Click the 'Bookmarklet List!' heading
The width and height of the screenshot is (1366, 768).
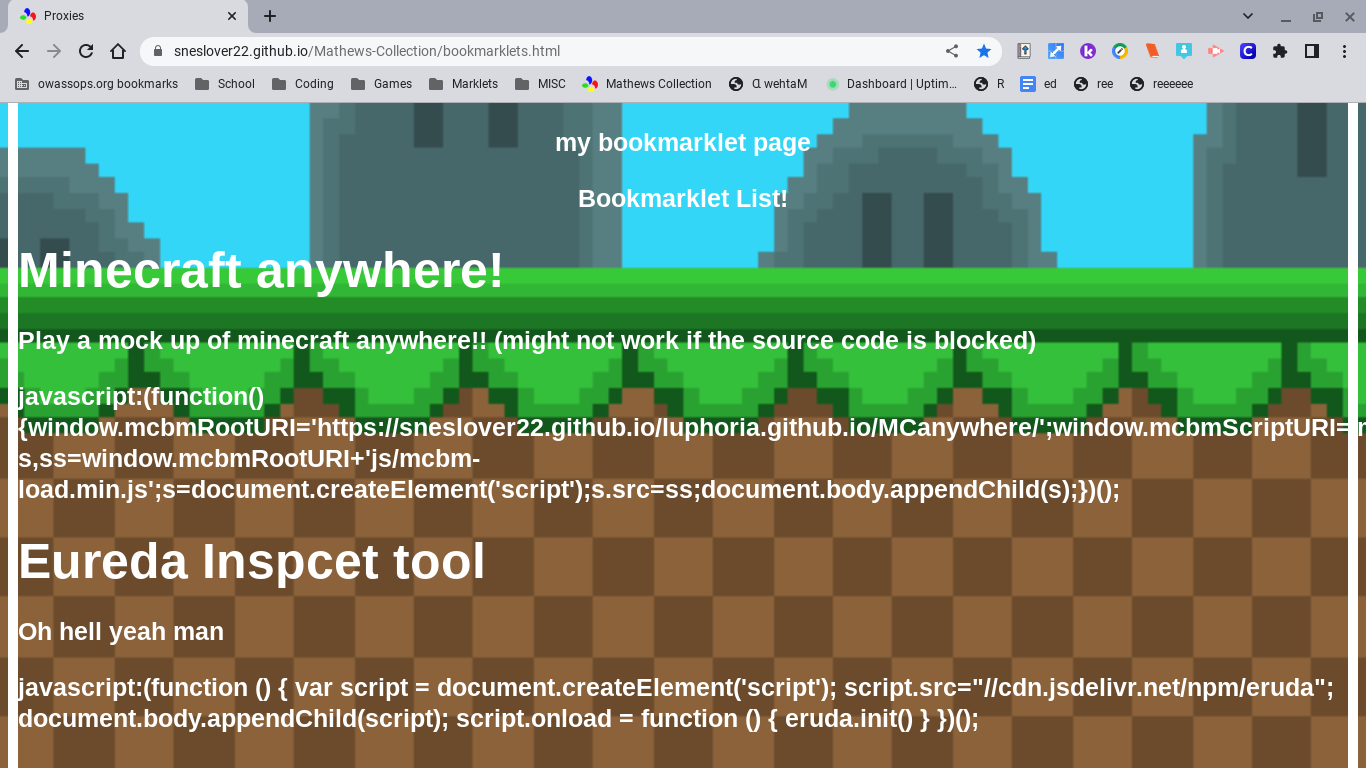click(683, 198)
